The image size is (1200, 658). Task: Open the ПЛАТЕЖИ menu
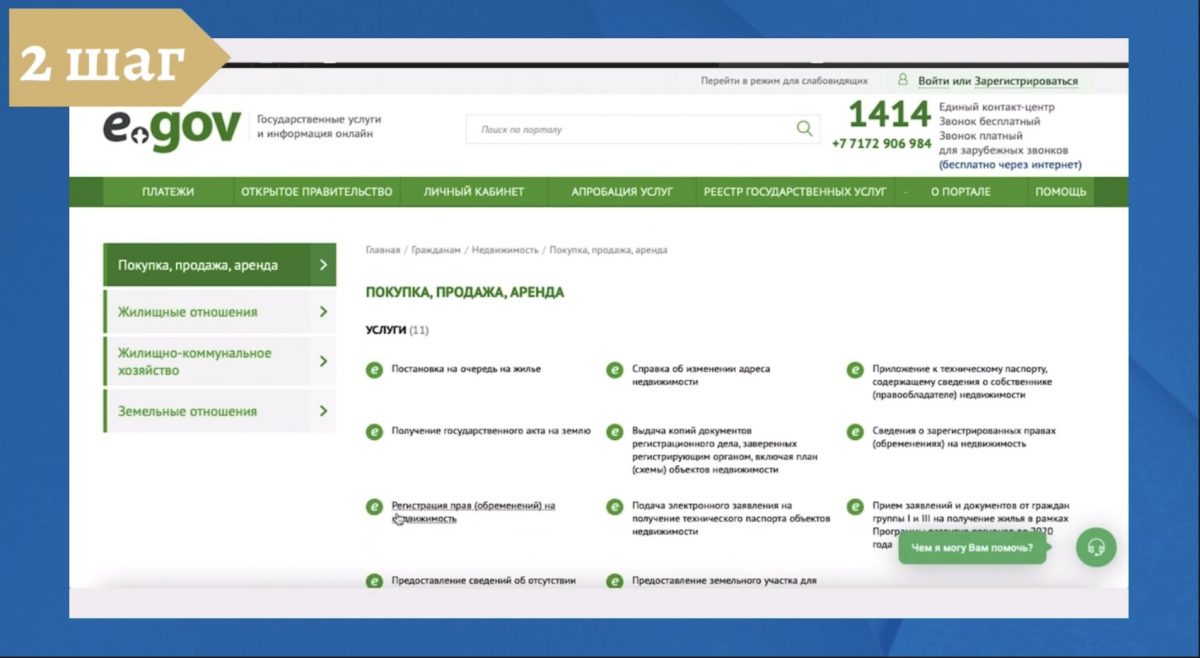(168, 192)
